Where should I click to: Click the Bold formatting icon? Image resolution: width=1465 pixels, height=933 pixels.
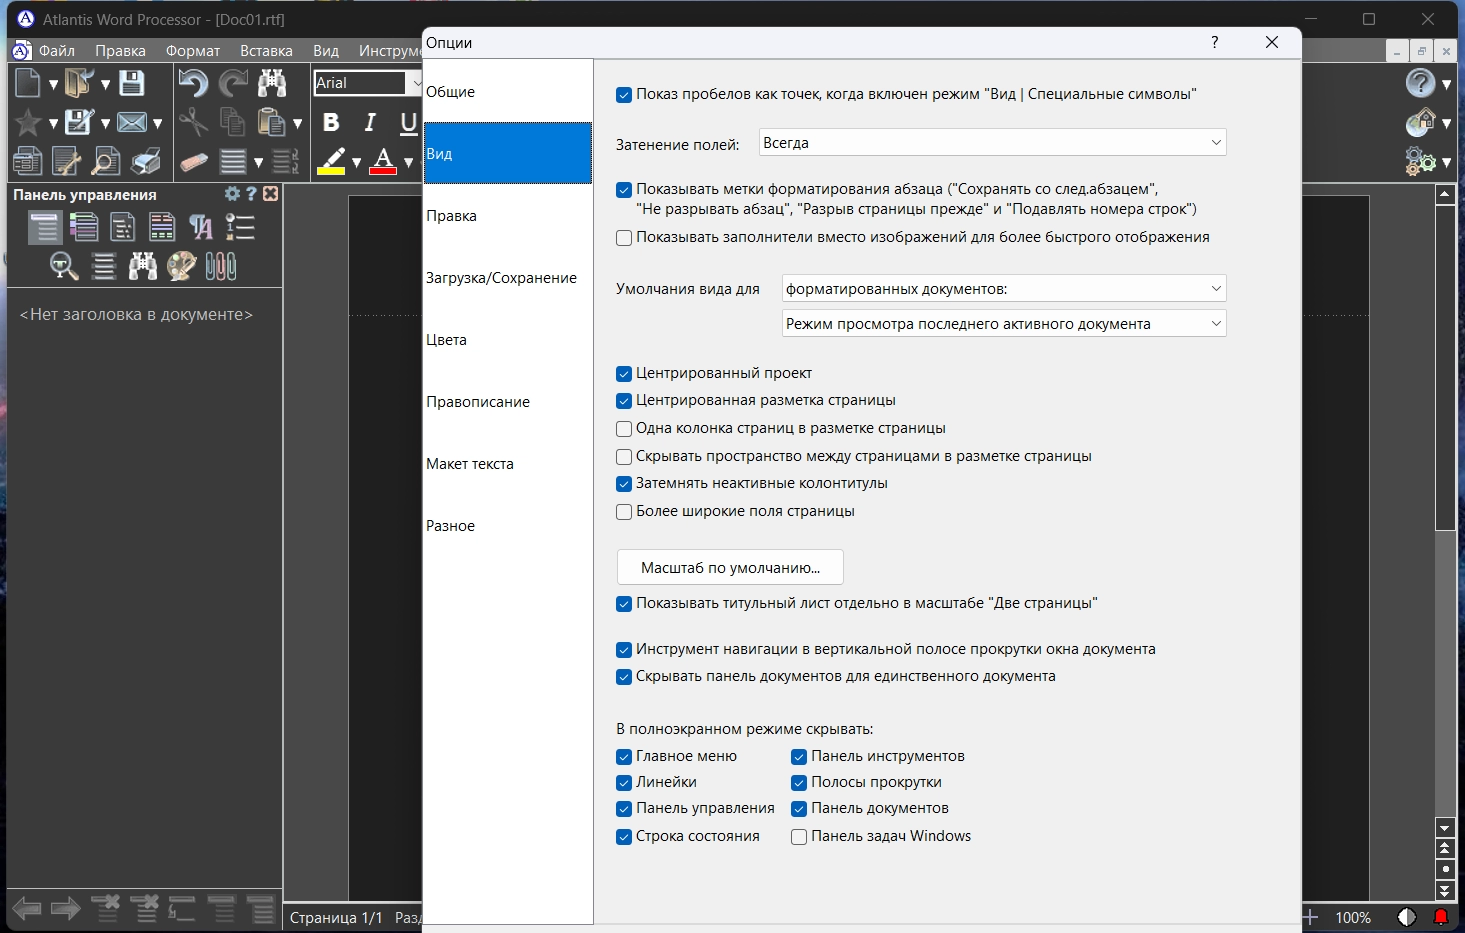click(332, 123)
